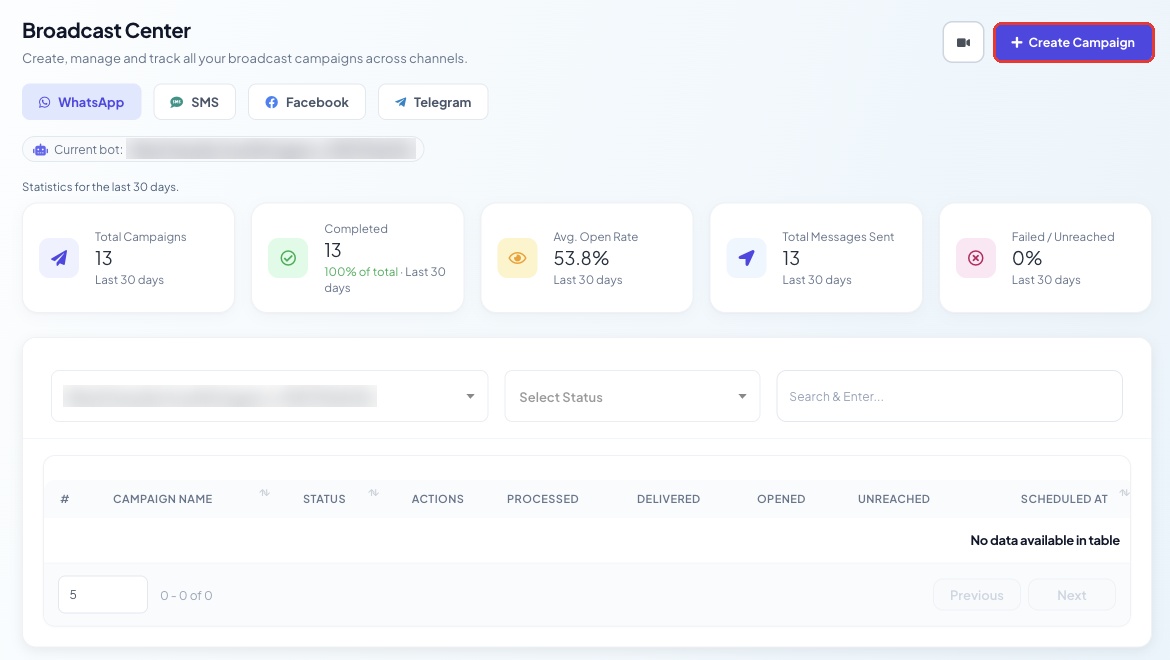Image resolution: width=1170 pixels, height=660 pixels.
Task: Click 'Statistics for the last 30 days.' text
Action: coord(101,186)
